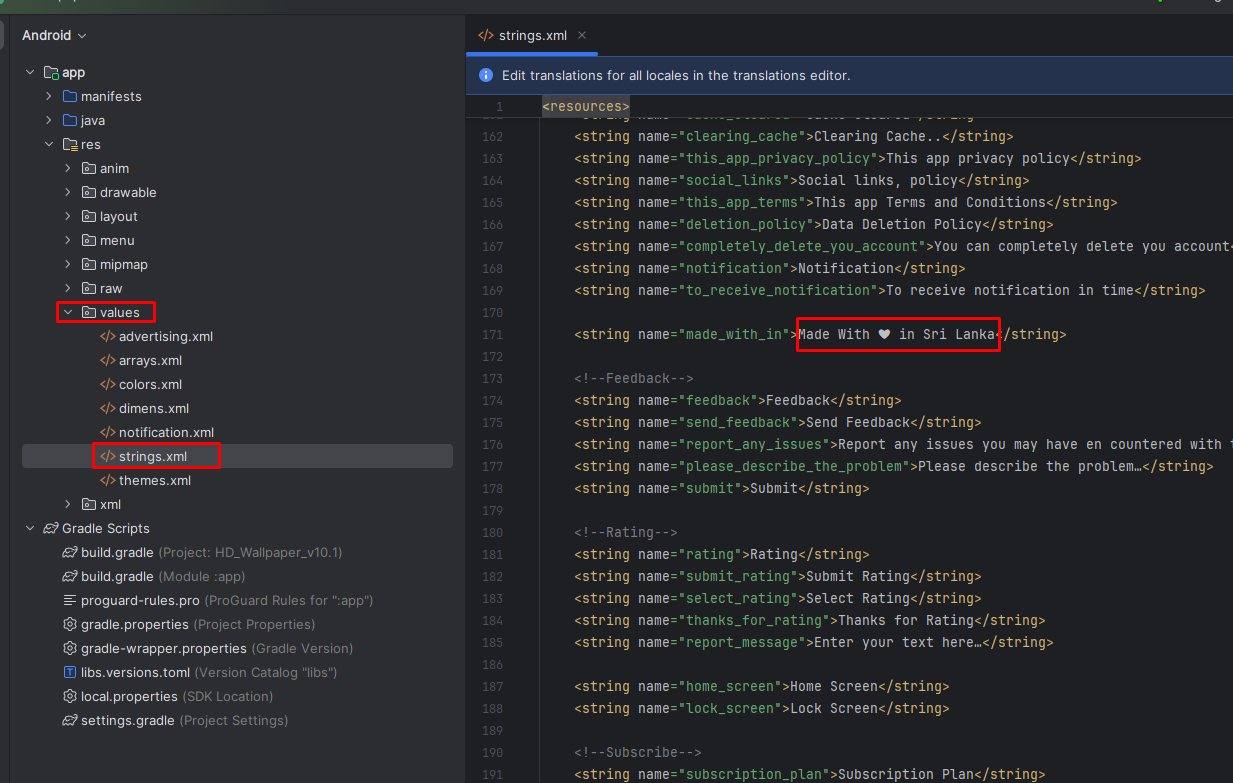Click the advertising.xml file icon

(x=107, y=337)
